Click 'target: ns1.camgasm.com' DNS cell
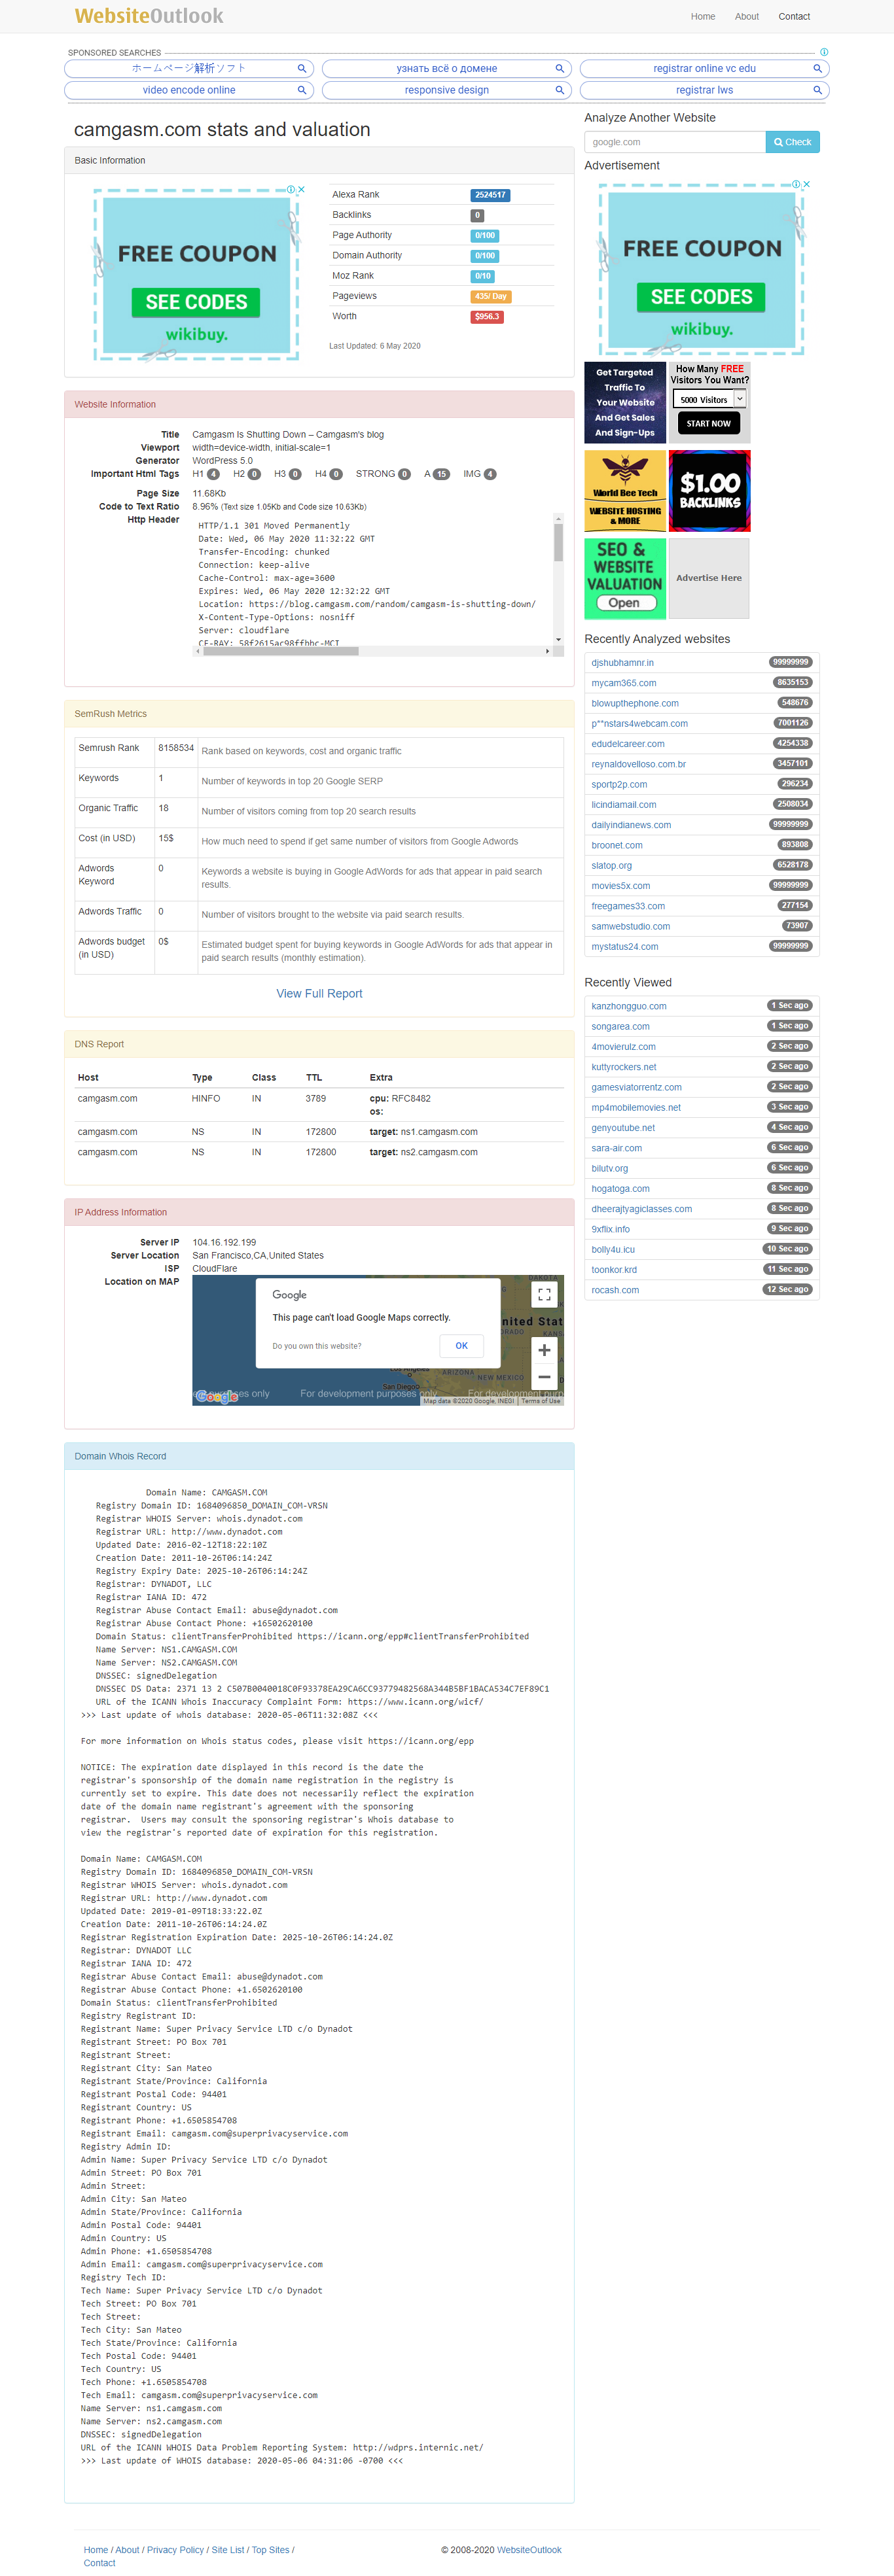 pyautogui.click(x=424, y=1132)
